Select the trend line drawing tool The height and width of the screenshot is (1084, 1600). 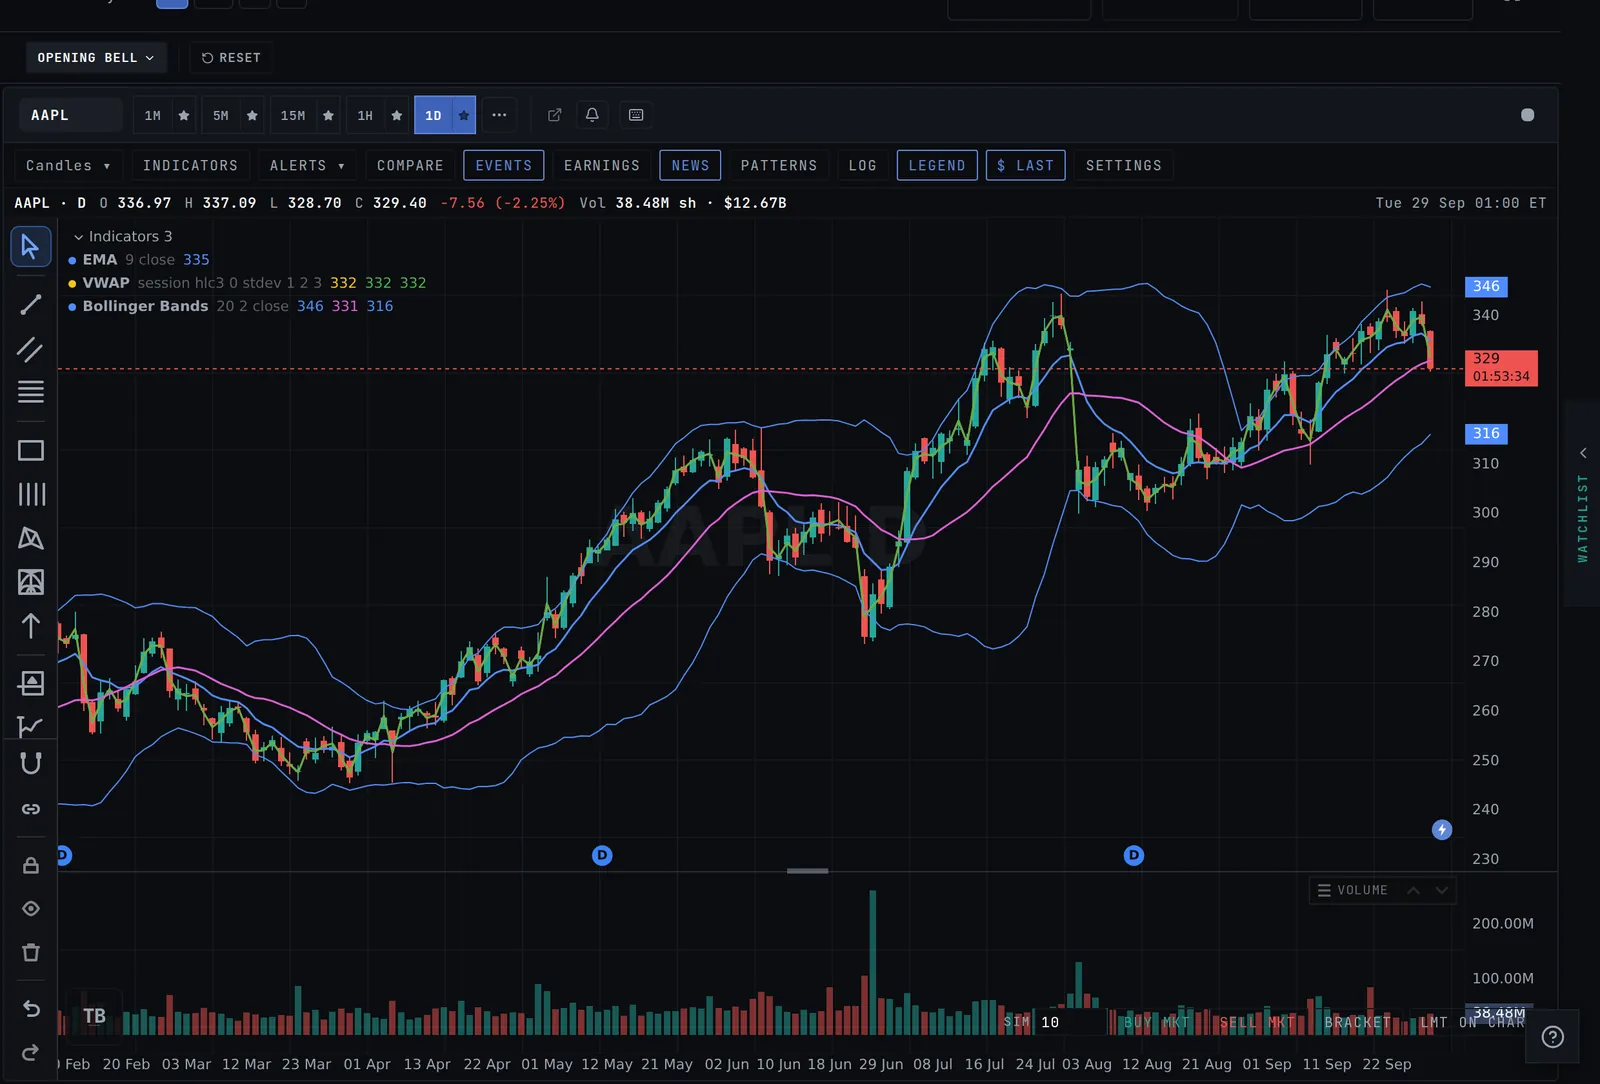[x=31, y=305]
